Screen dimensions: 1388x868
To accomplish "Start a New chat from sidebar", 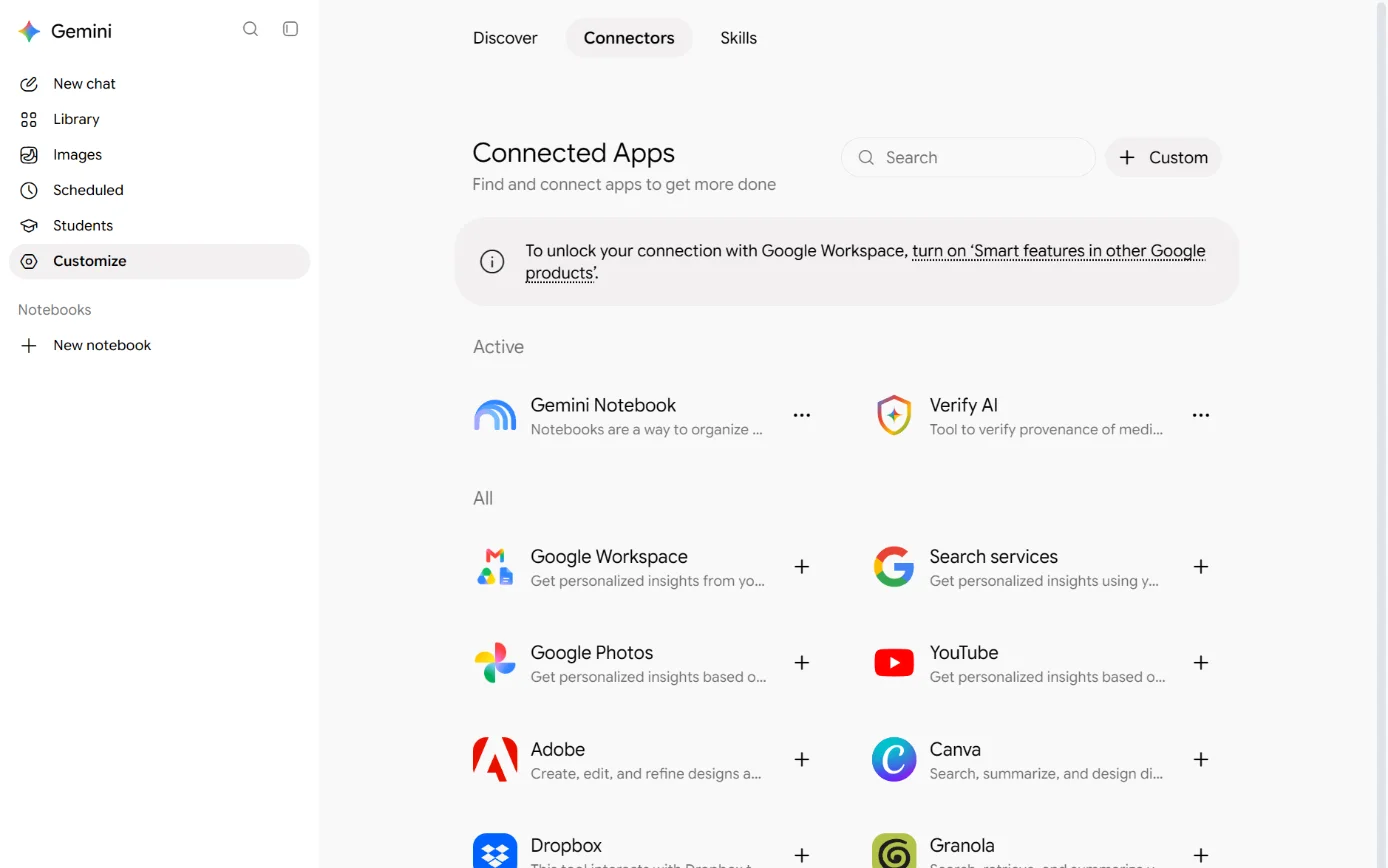I will click(160, 84).
